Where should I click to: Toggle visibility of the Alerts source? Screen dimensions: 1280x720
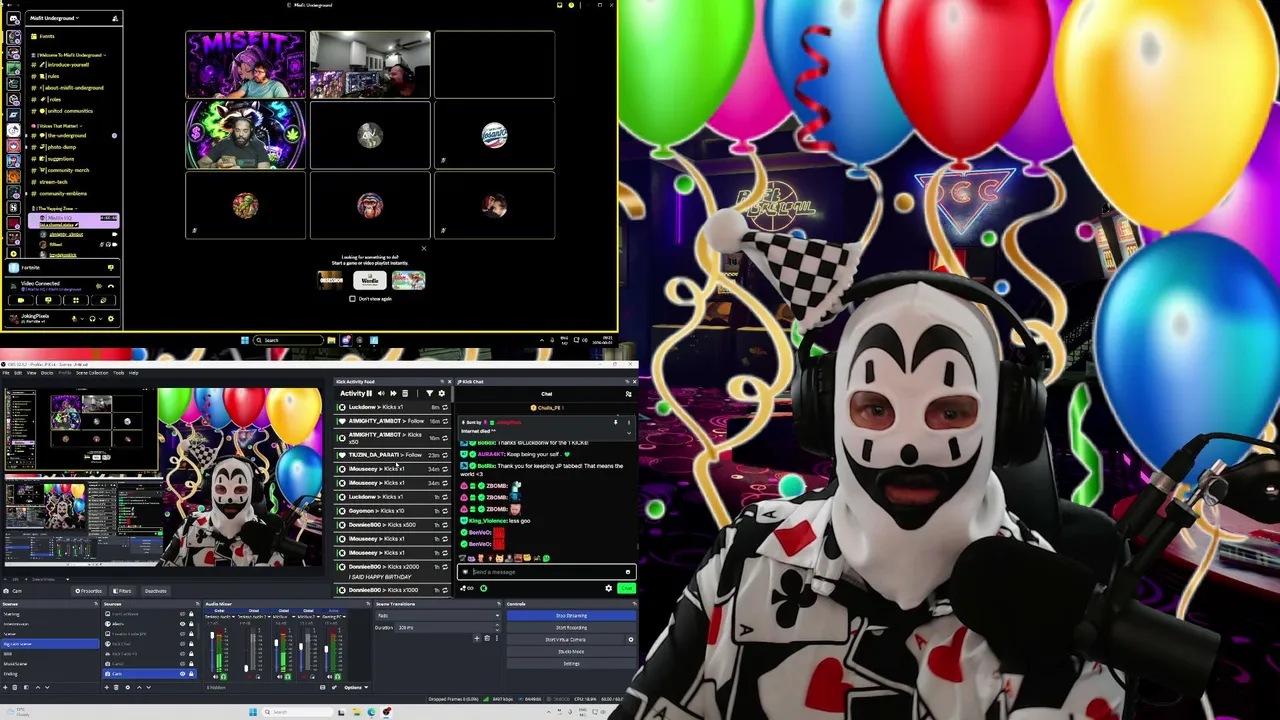point(182,624)
